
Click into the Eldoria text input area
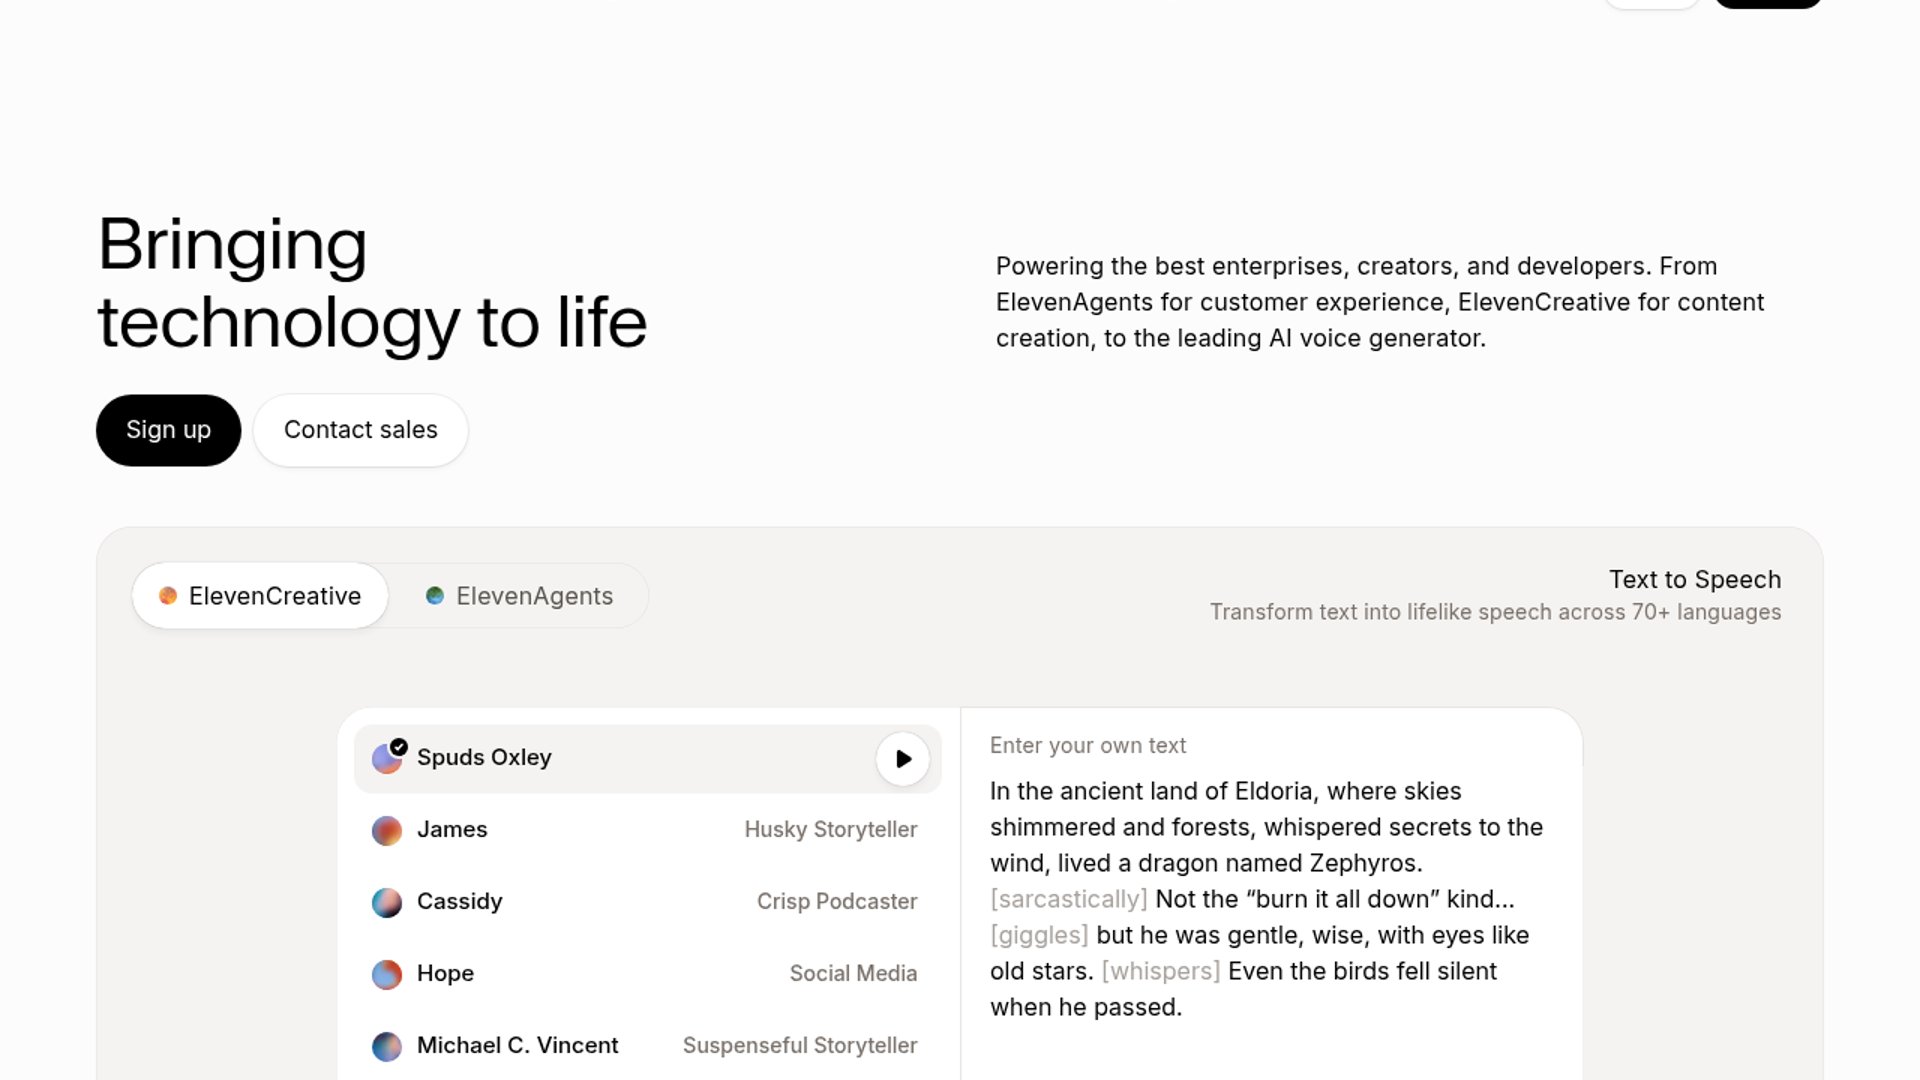(x=1266, y=880)
